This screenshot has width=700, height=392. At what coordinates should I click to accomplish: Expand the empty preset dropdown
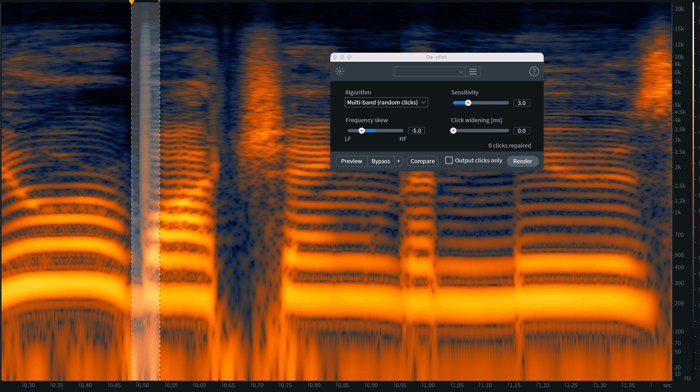point(429,71)
